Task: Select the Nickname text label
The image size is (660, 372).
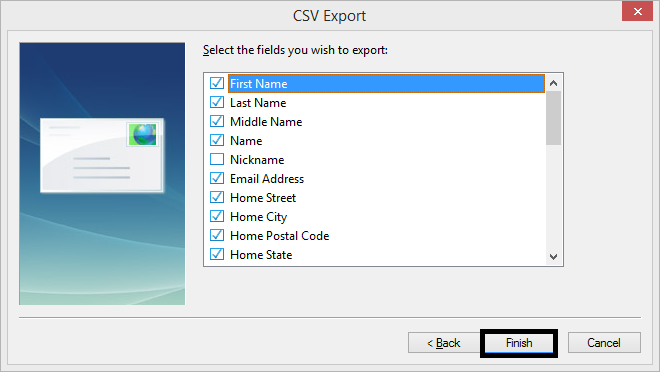Action: (257, 160)
